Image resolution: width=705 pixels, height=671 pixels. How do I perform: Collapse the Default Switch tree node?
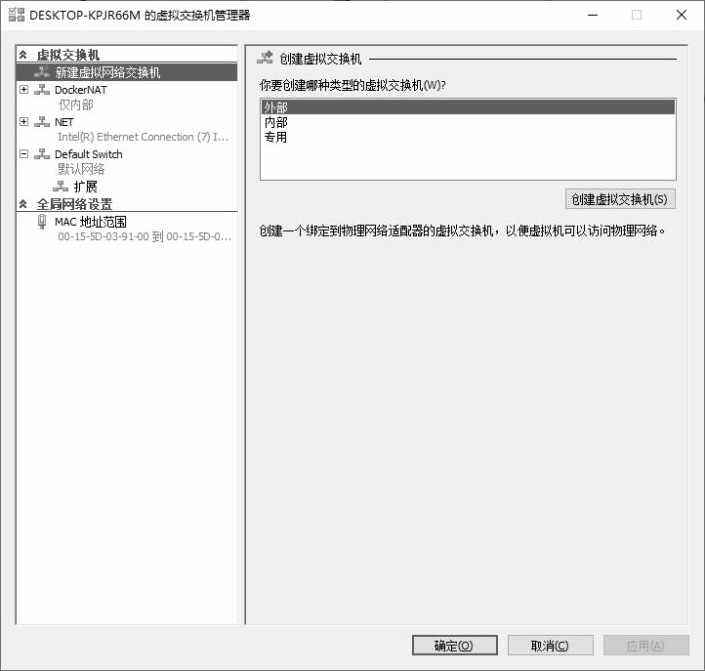coord(24,154)
